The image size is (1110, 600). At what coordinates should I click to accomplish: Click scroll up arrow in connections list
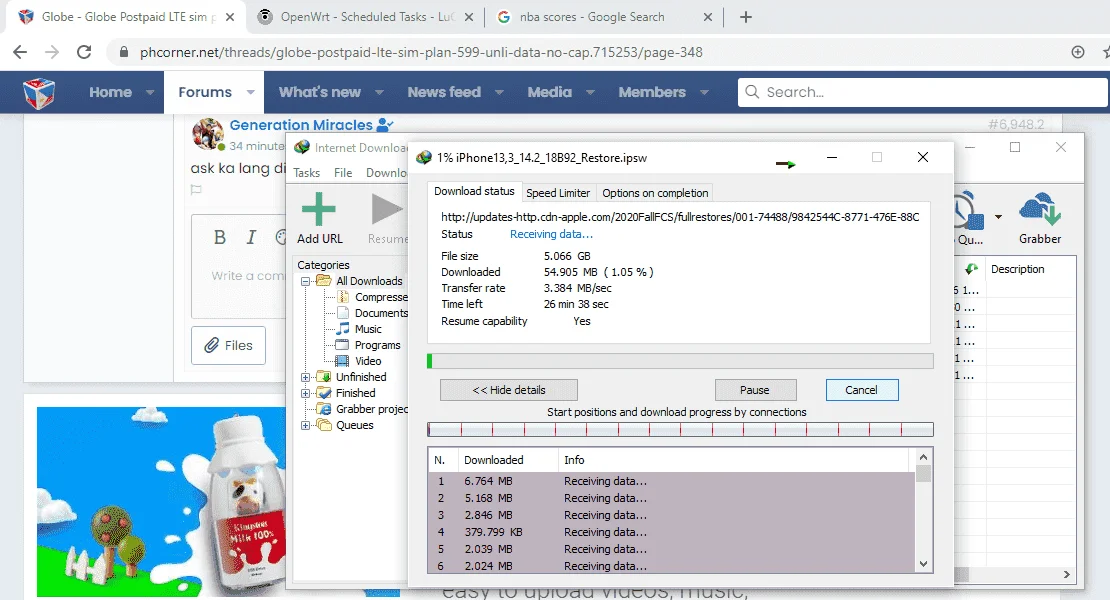click(923, 458)
